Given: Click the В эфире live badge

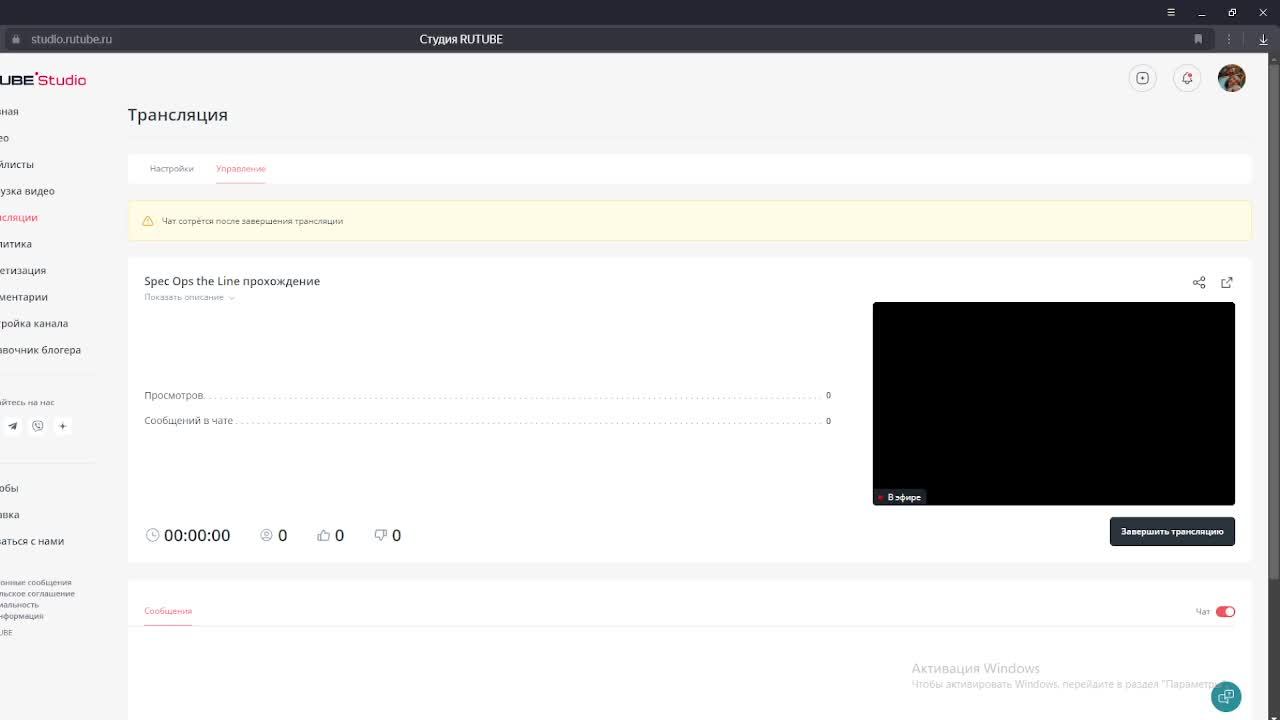Looking at the screenshot, I should (899, 497).
